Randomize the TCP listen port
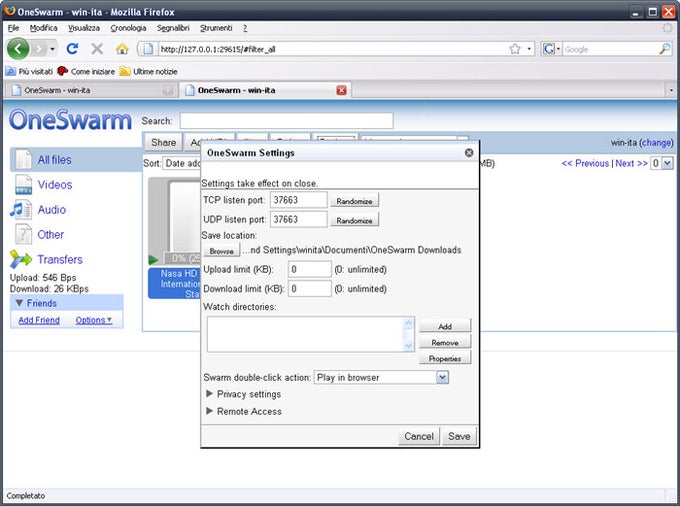 point(354,201)
